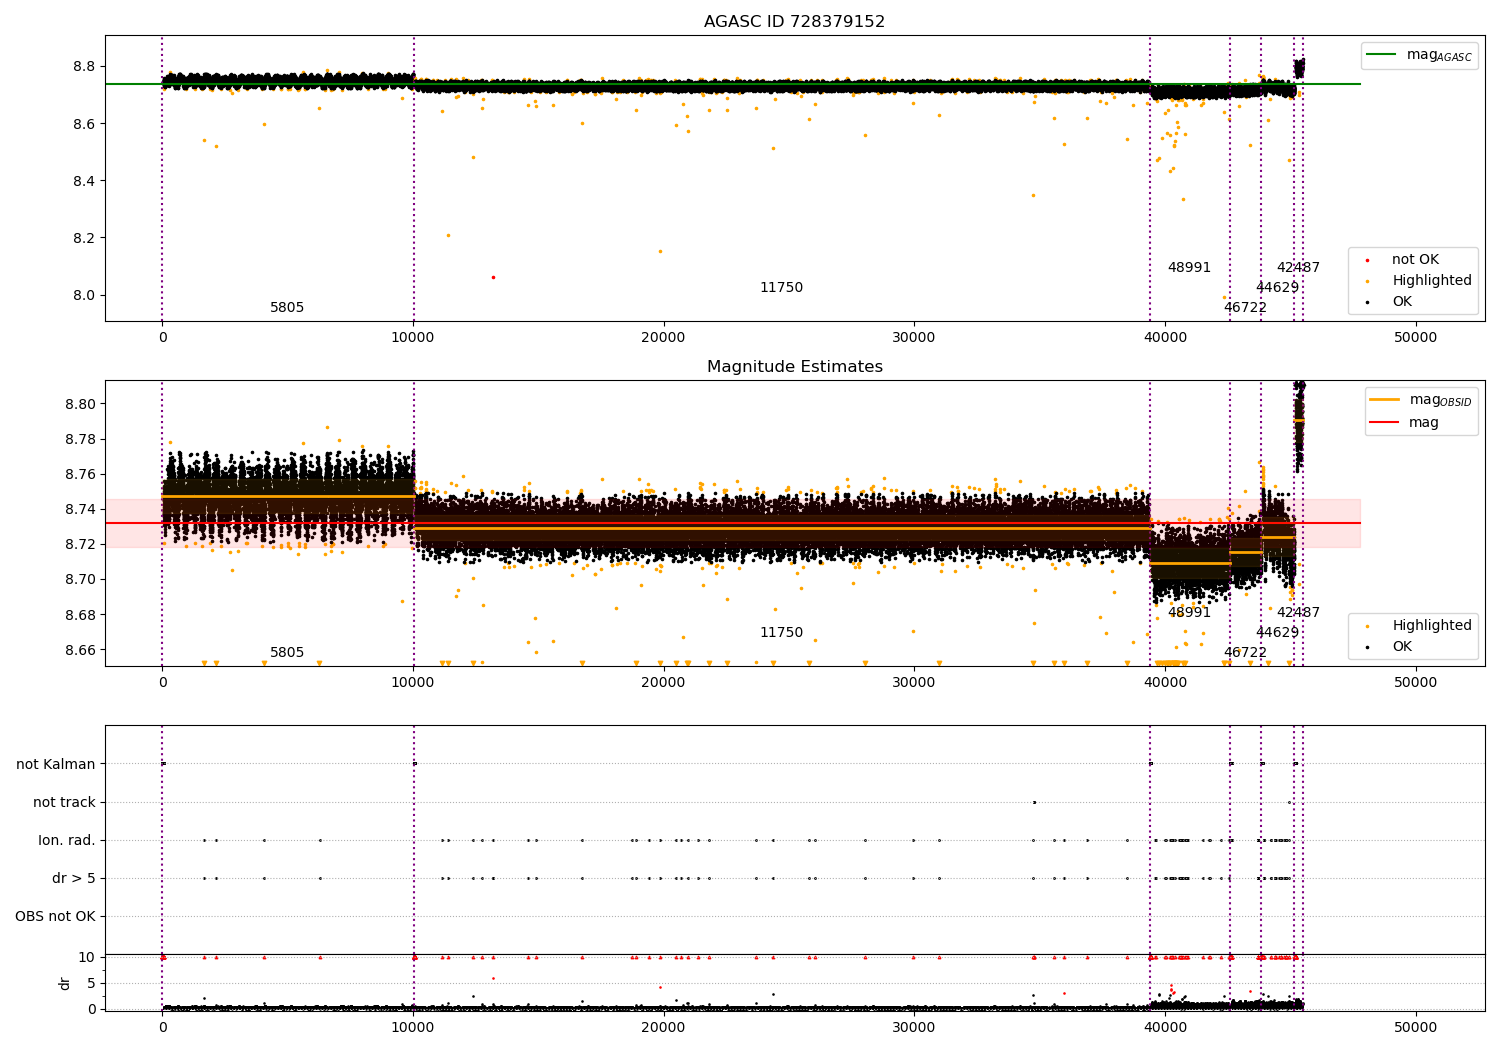
Task: Click the "20000" tick under the bottom plot
Action: tap(663, 1027)
